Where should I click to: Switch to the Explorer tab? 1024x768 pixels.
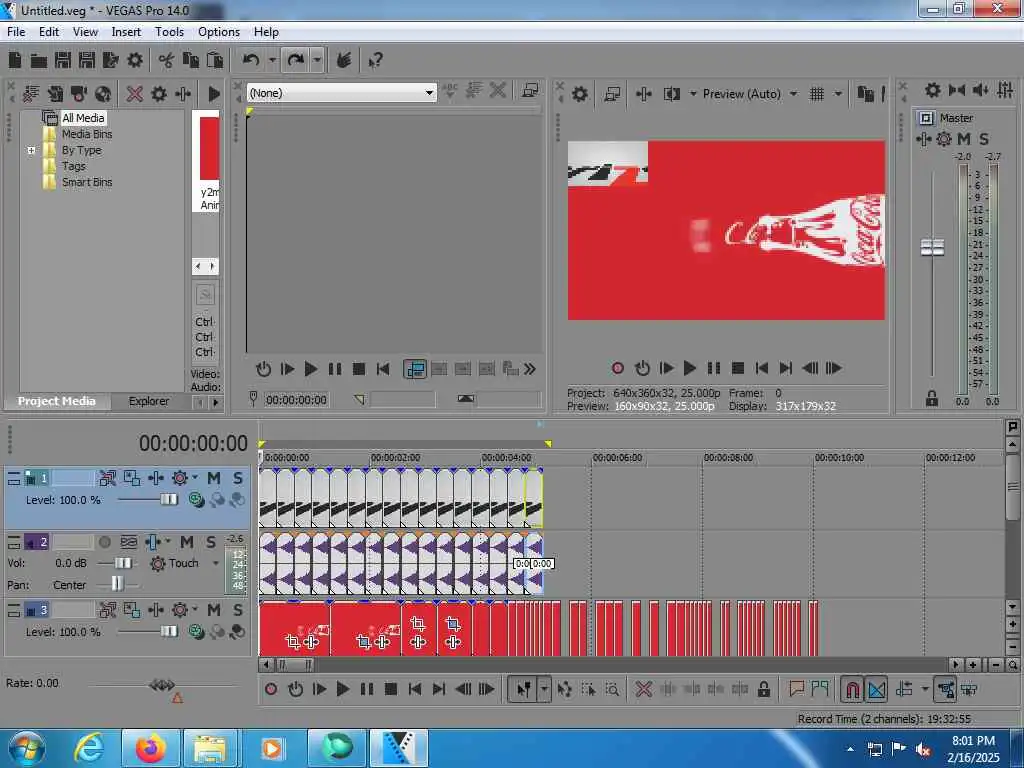point(148,401)
